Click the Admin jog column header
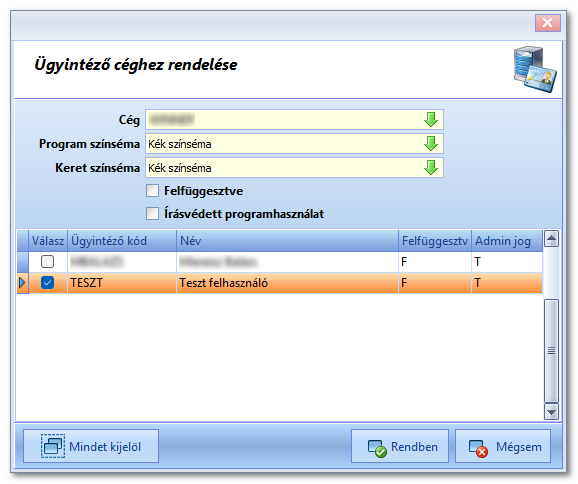Viewport: 578px width, 484px height. 507,241
